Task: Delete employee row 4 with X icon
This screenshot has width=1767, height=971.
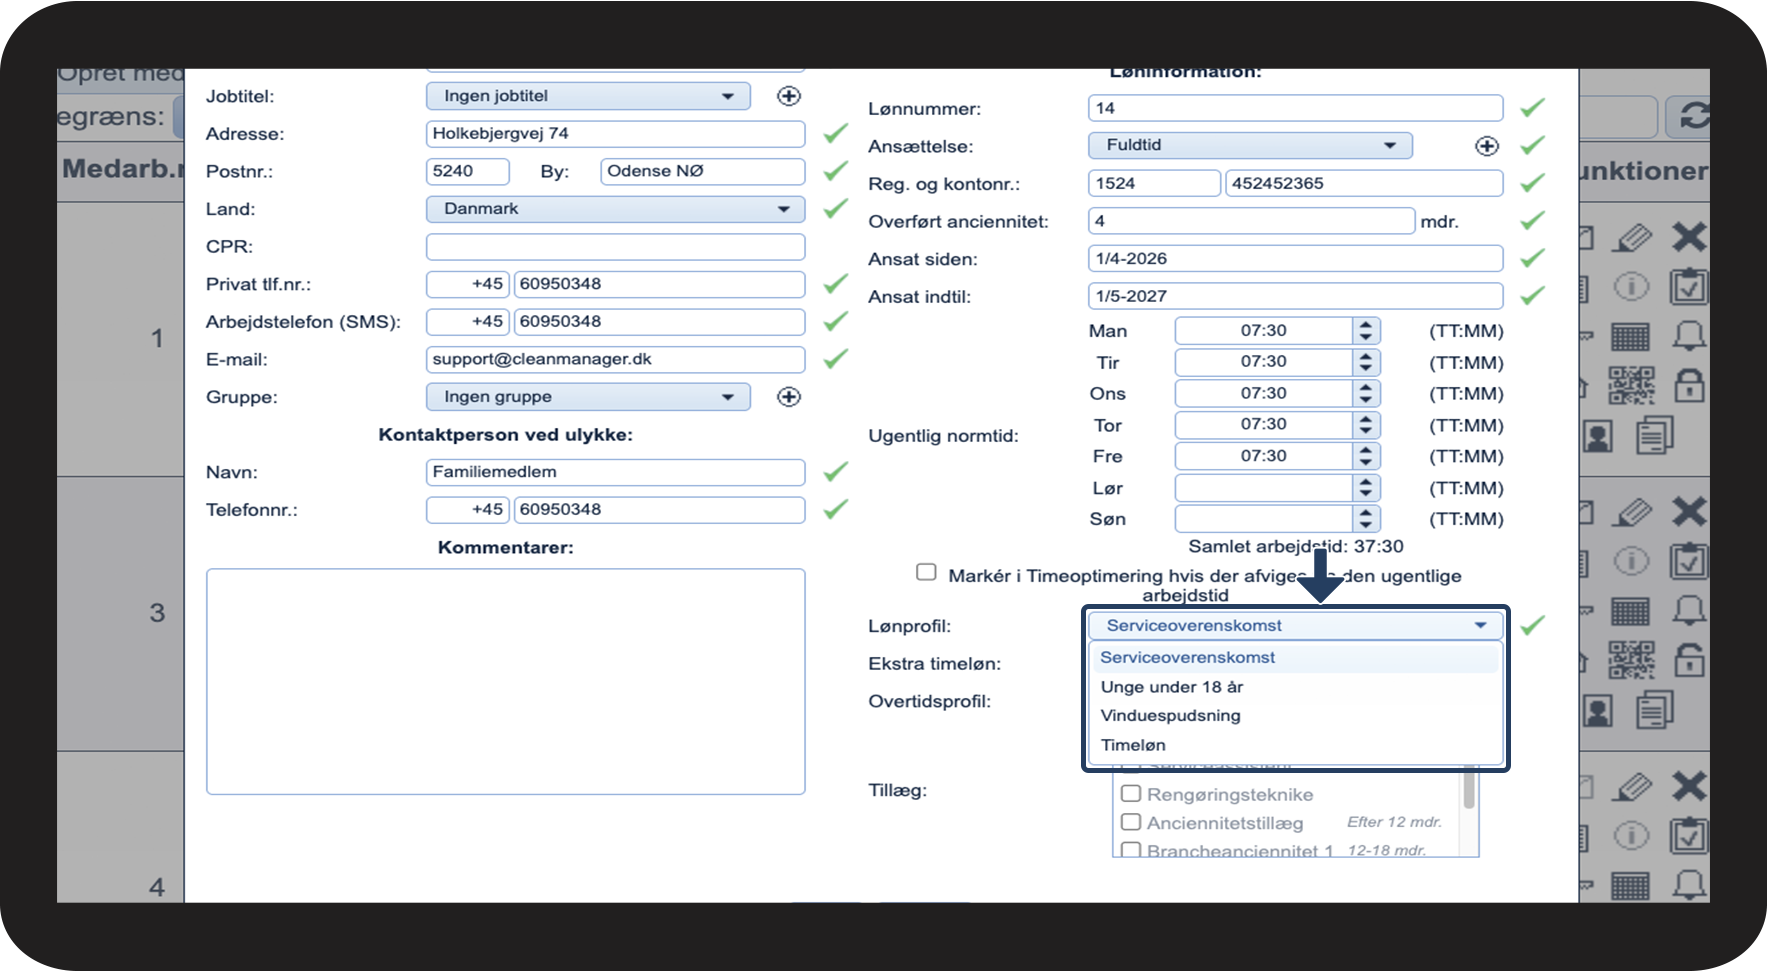Action: point(1689,787)
